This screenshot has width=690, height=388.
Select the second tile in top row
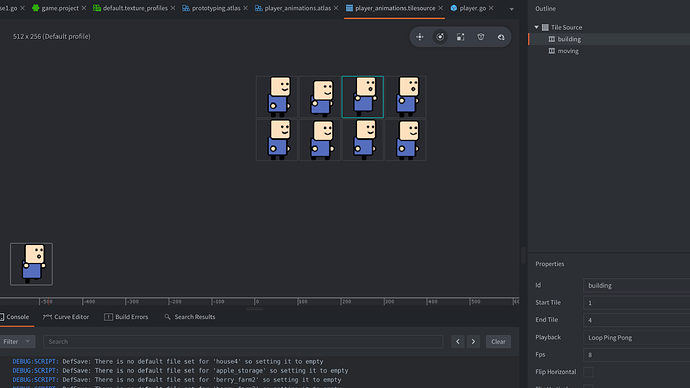320,97
